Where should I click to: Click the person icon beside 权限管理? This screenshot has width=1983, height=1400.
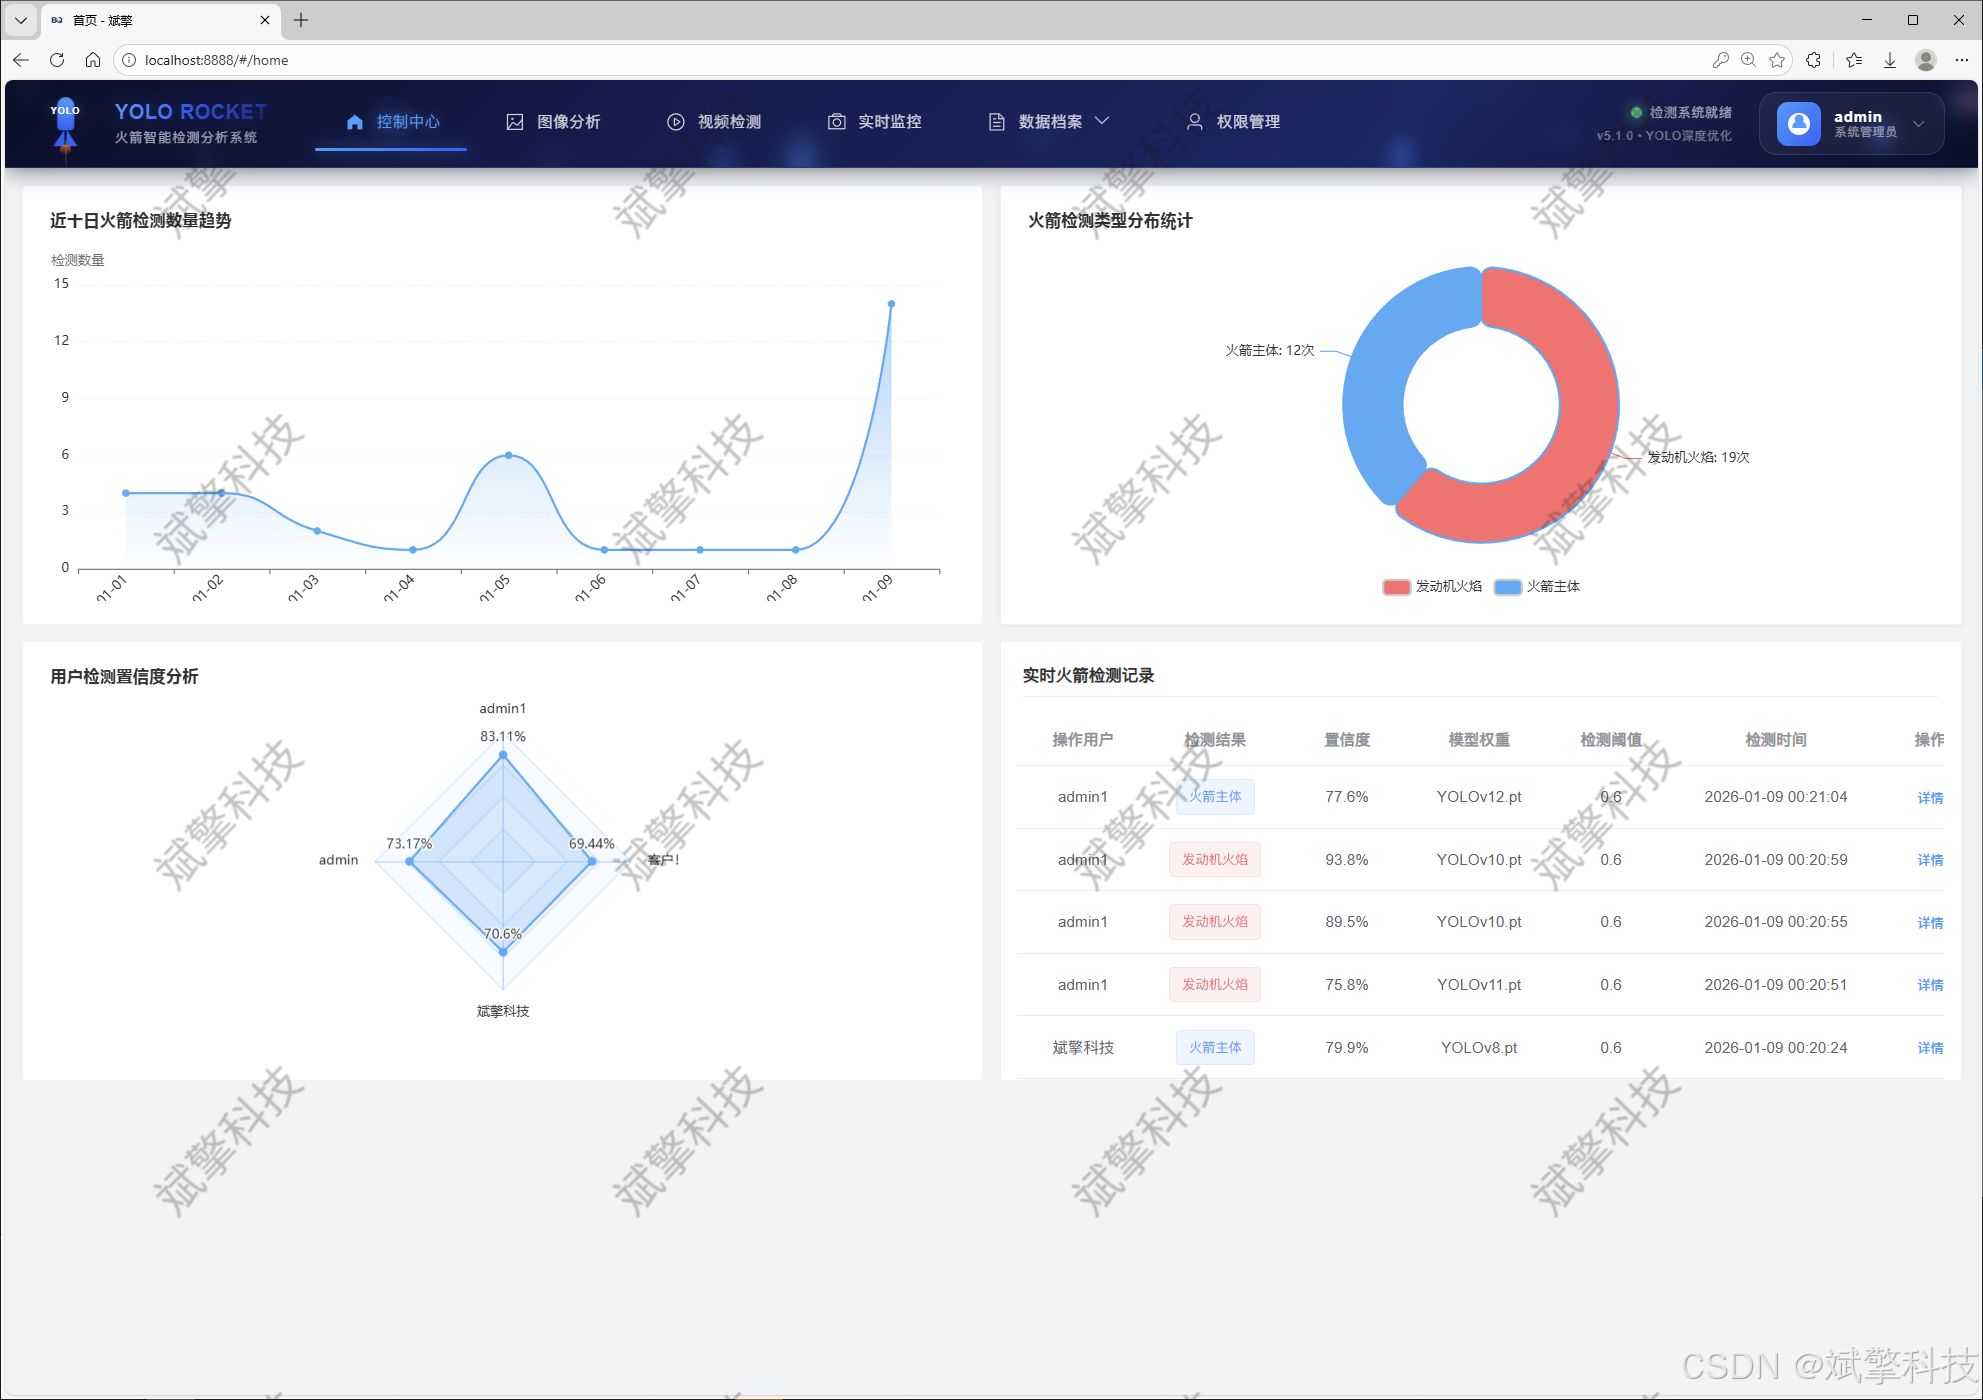(x=1194, y=122)
